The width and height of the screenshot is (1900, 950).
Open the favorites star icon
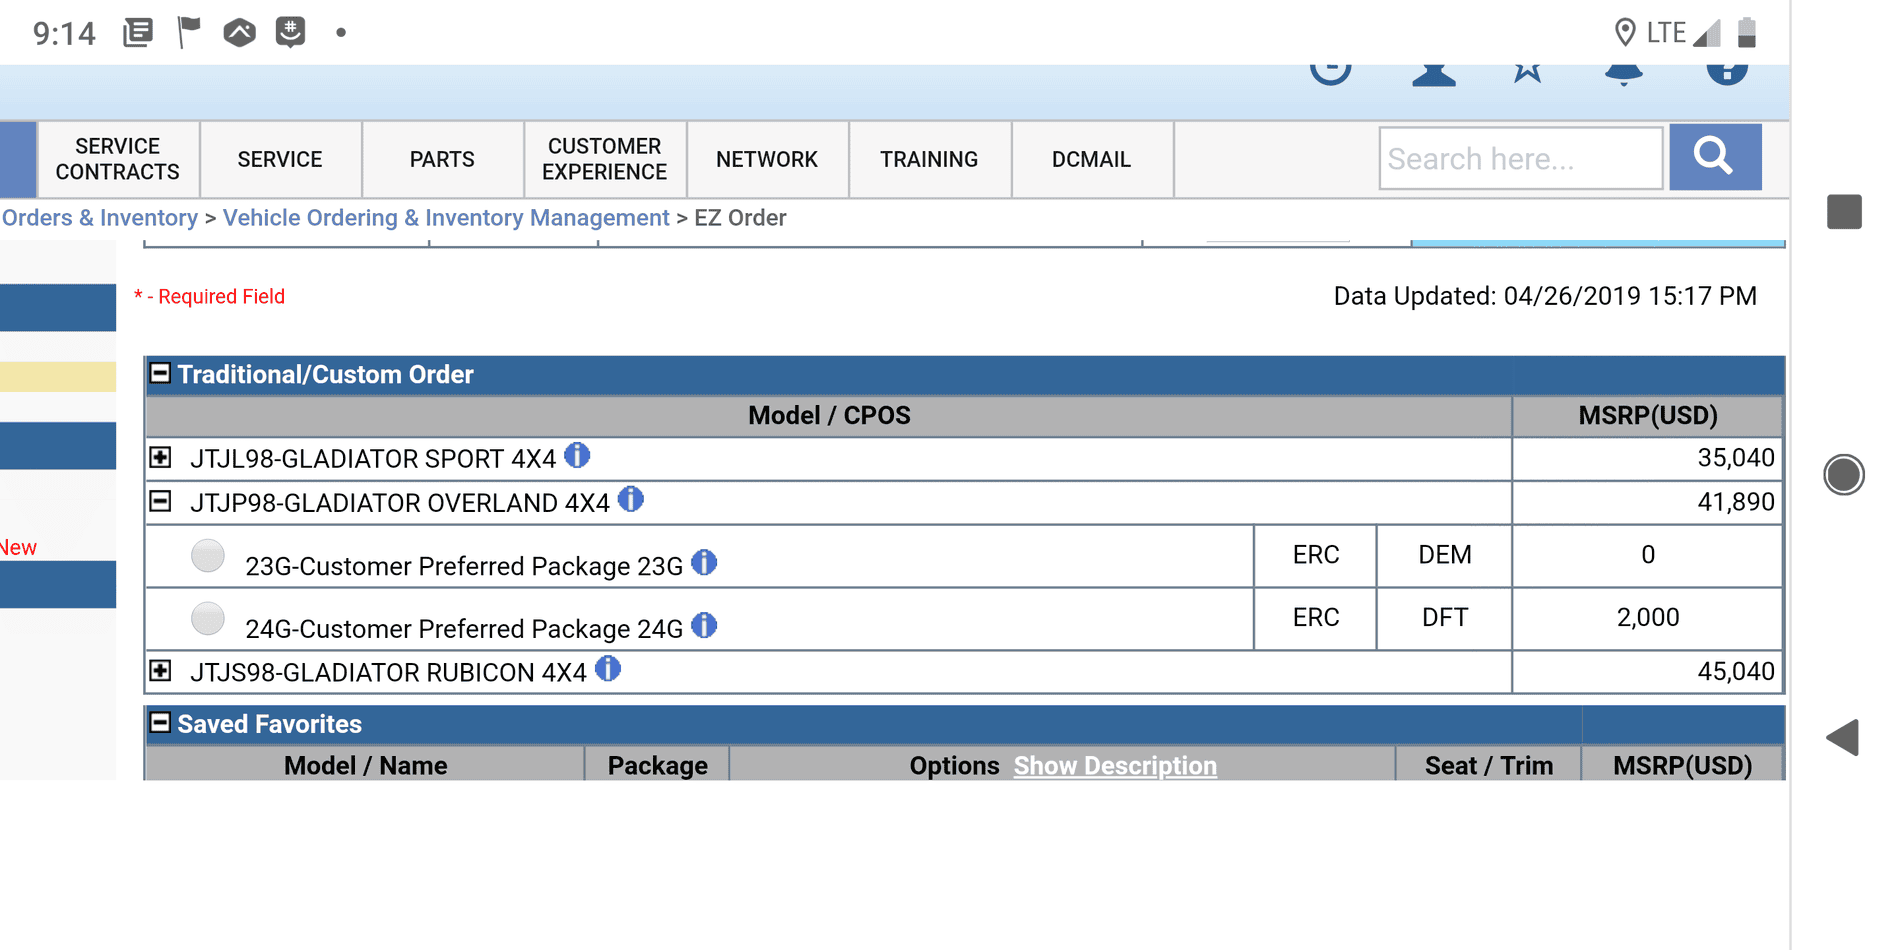pyautogui.click(x=1527, y=72)
